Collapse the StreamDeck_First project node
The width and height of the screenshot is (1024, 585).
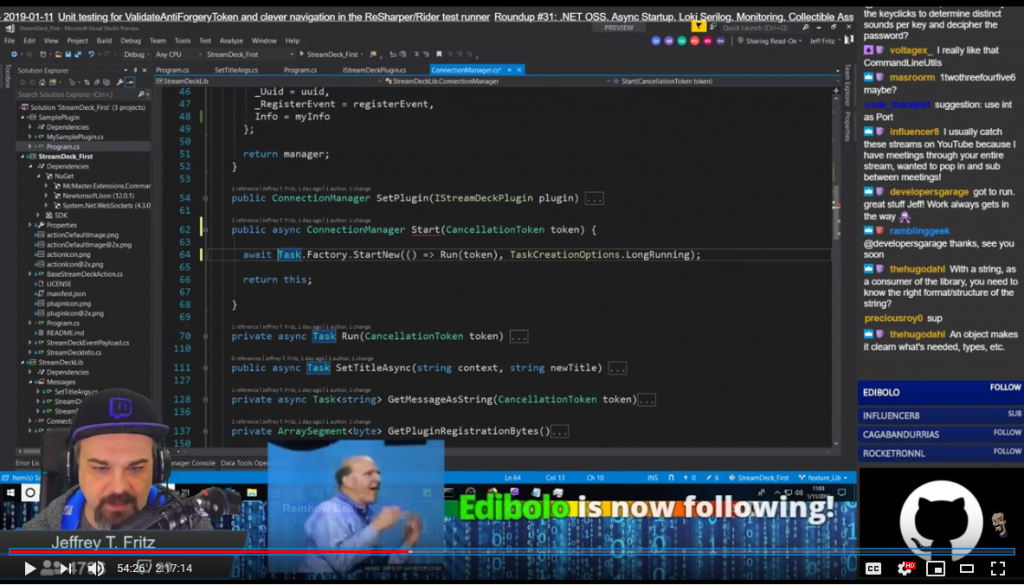tap(24, 157)
